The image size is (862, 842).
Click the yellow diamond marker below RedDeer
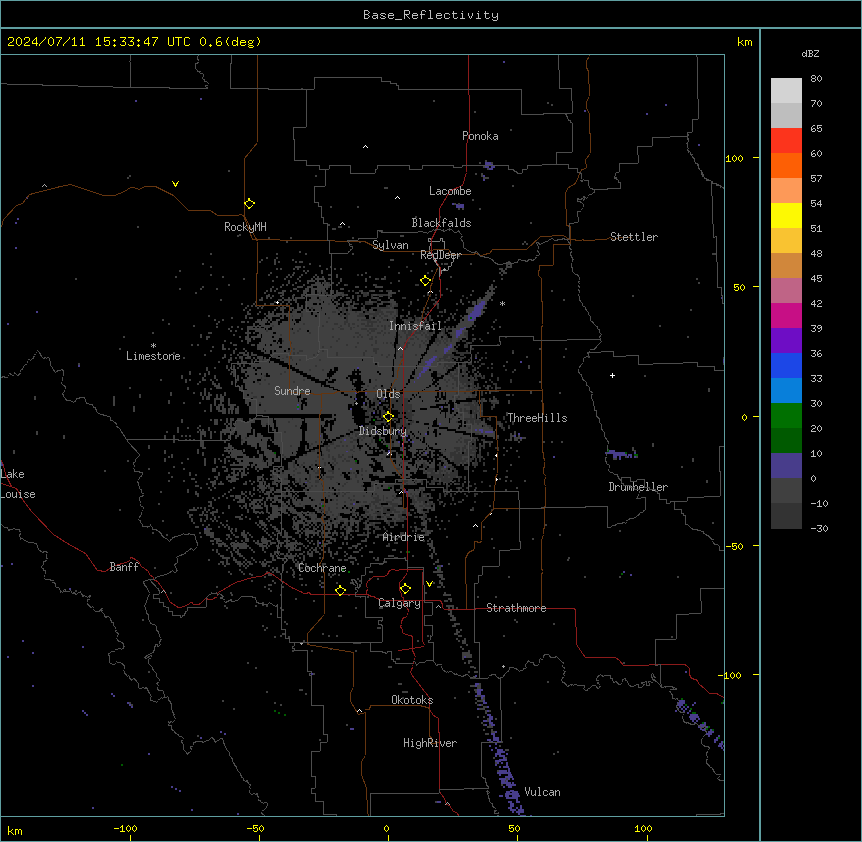tap(426, 281)
